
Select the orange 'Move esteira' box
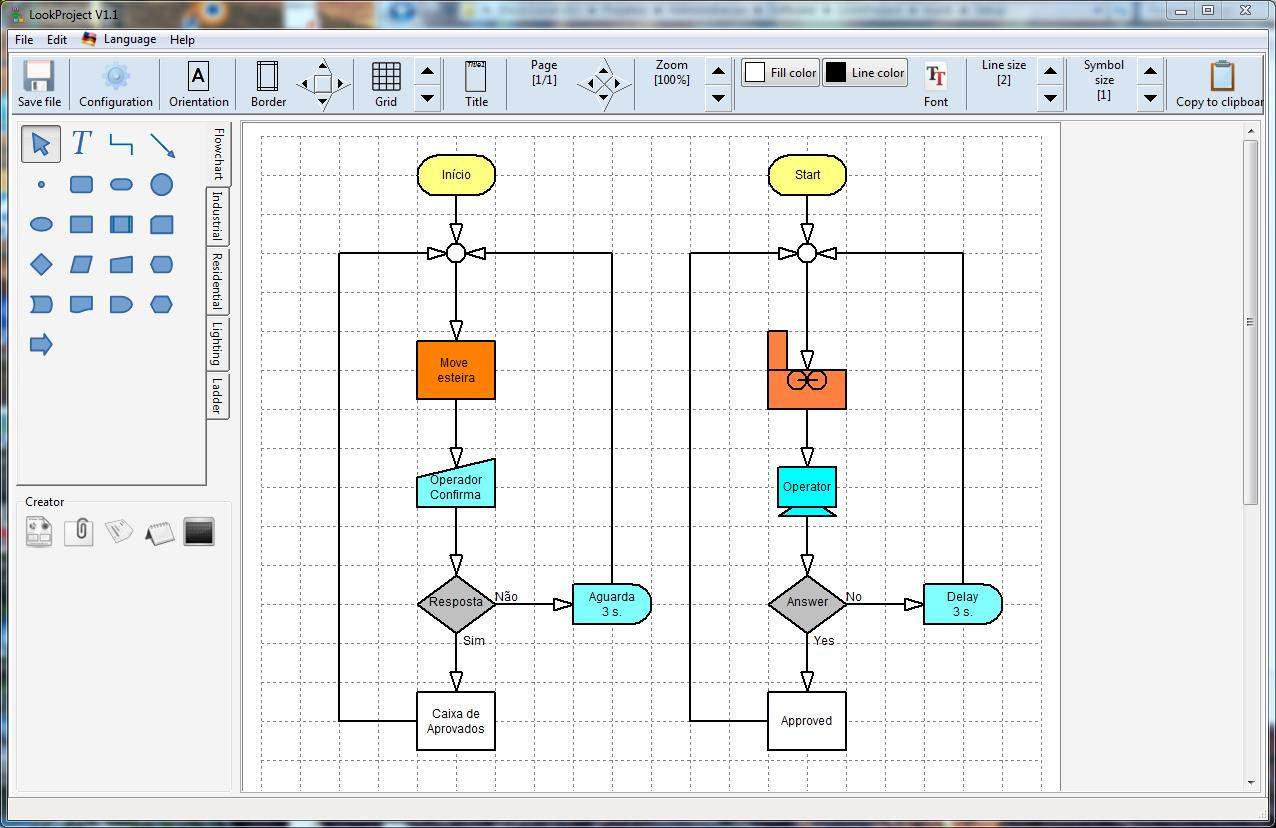(456, 370)
